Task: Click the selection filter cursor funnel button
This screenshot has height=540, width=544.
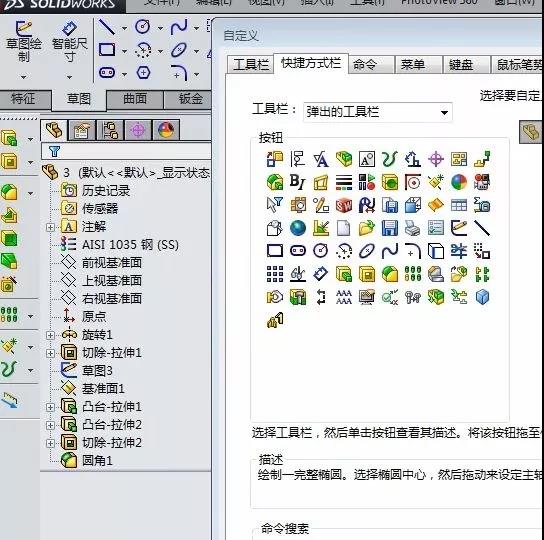Action: pos(275,205)
